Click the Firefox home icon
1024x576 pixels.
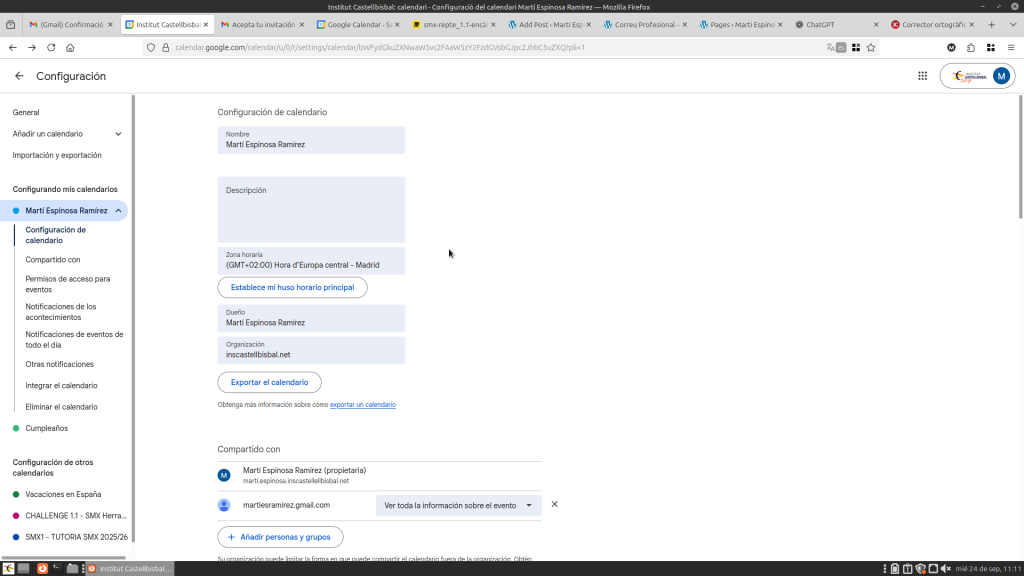pyautogui.click(x=70, y=47)
